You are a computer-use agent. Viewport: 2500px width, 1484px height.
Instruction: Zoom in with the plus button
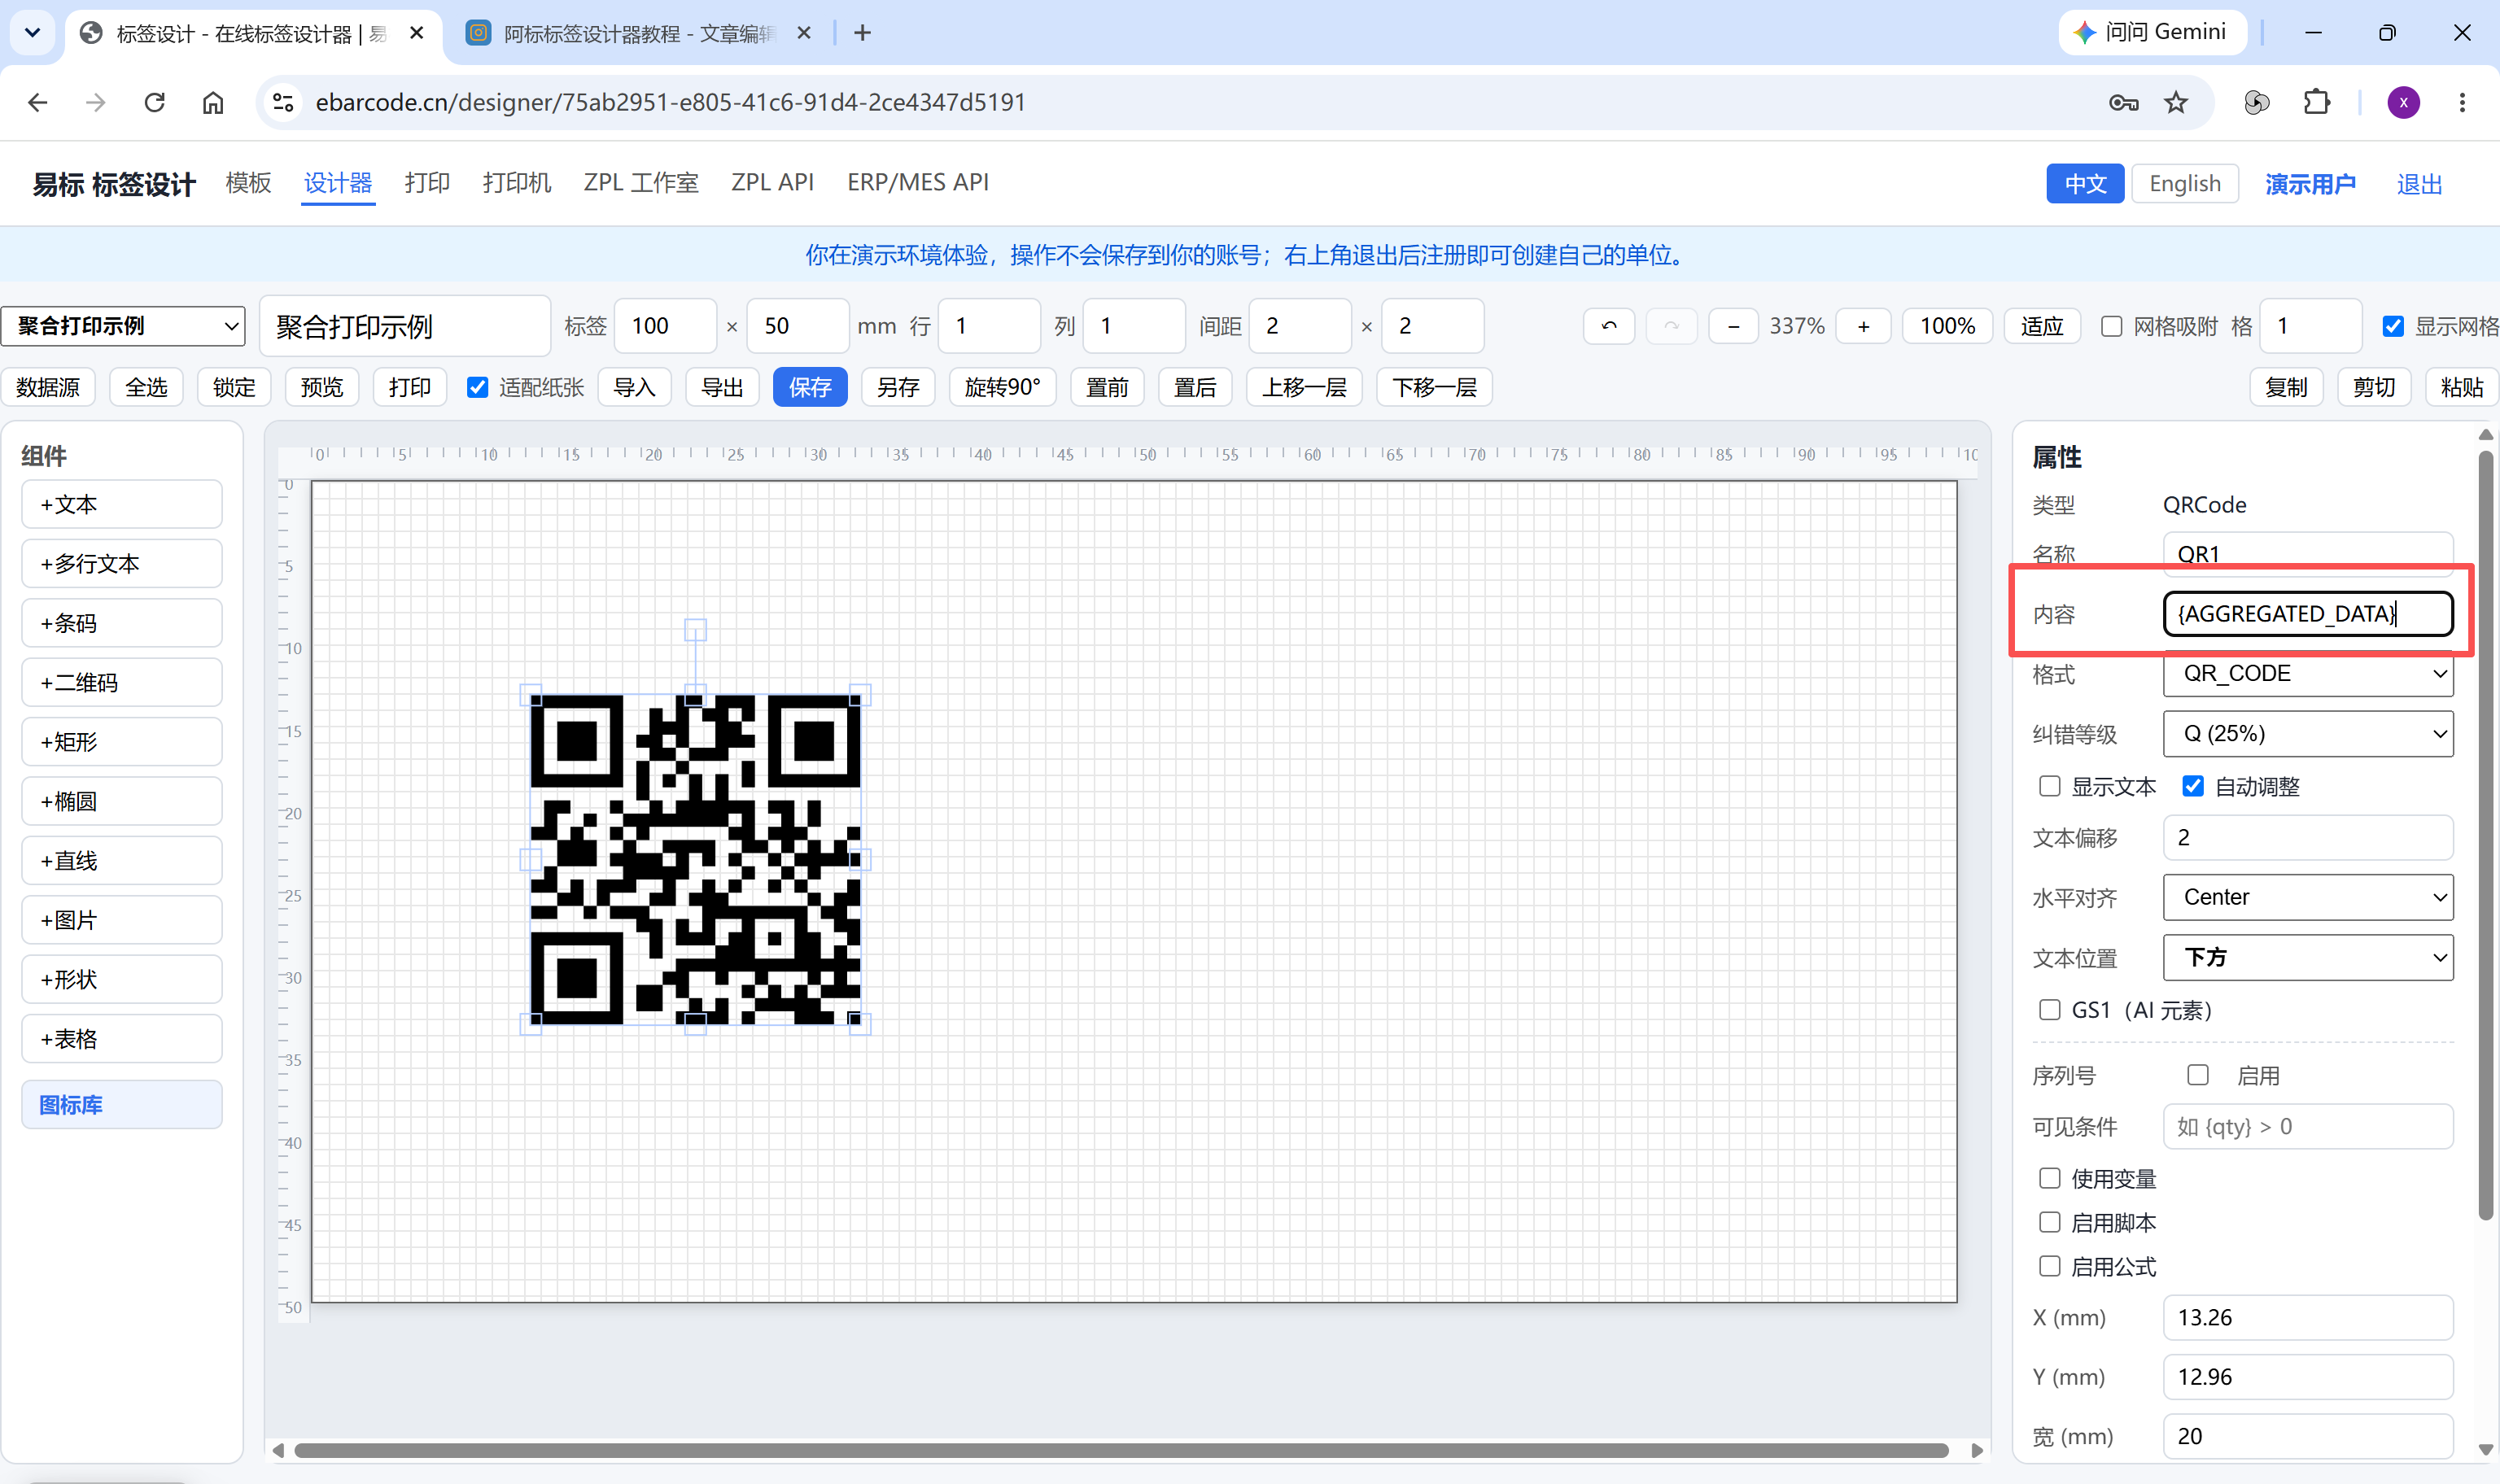coord(1863,326)
